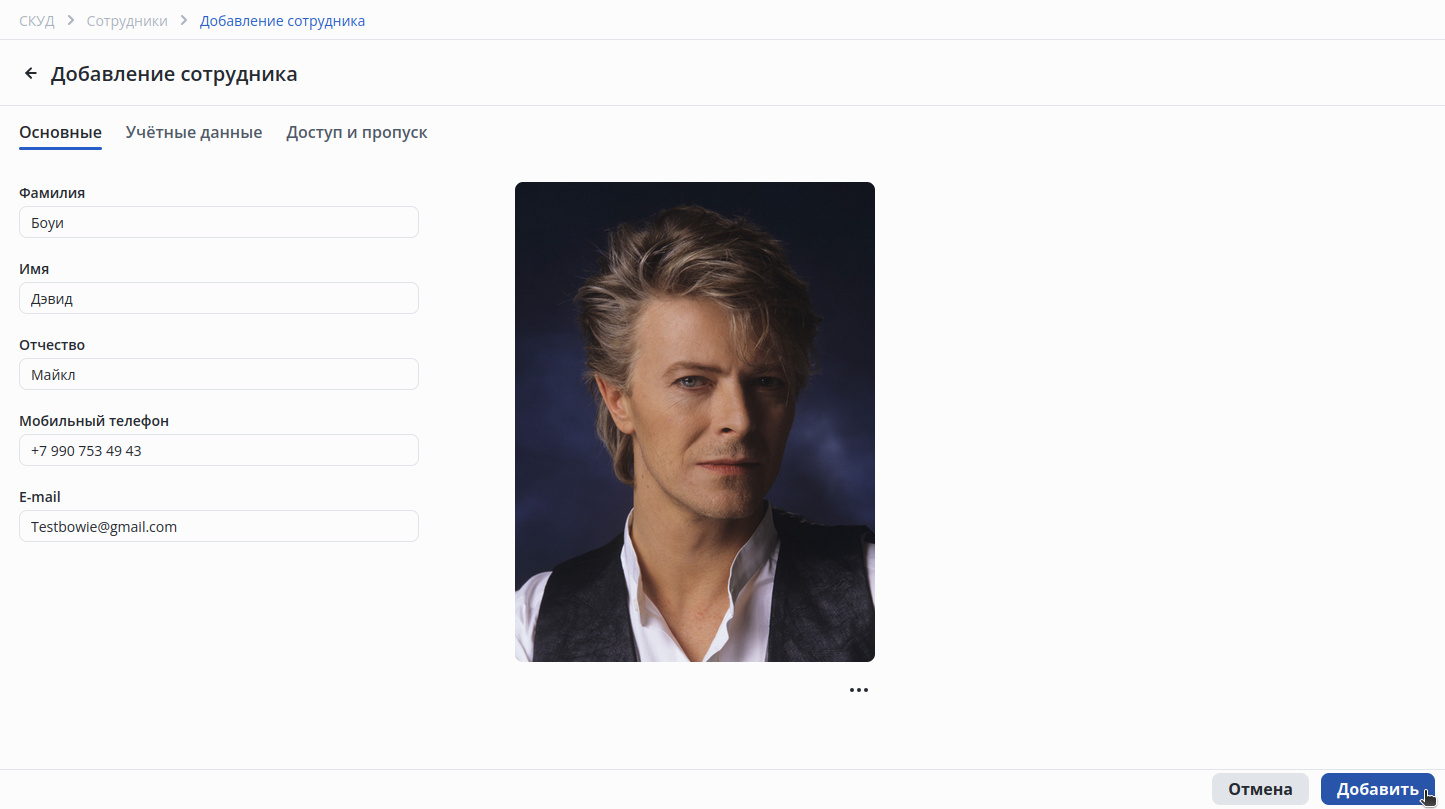The image size is (1445, 809).
Task: Click the Мобильный телефон label
Action: pyautogui.click(x=94, y=421)
